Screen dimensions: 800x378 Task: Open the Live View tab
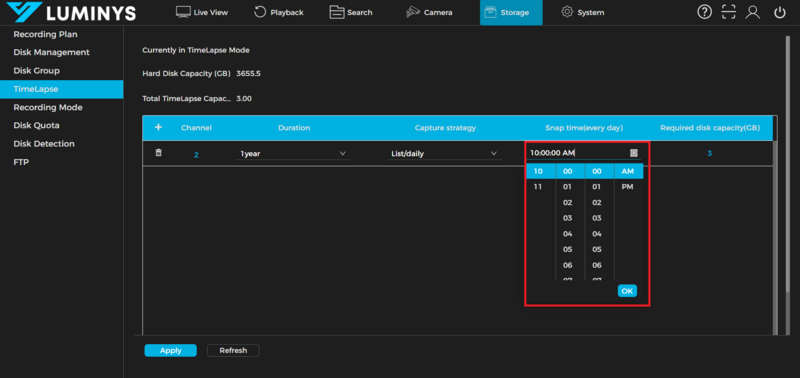(x=202, y=12)
